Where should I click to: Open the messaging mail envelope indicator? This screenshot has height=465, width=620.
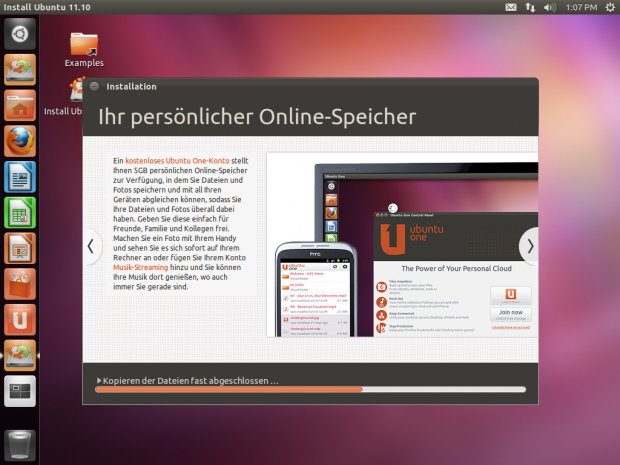(511, 7)
